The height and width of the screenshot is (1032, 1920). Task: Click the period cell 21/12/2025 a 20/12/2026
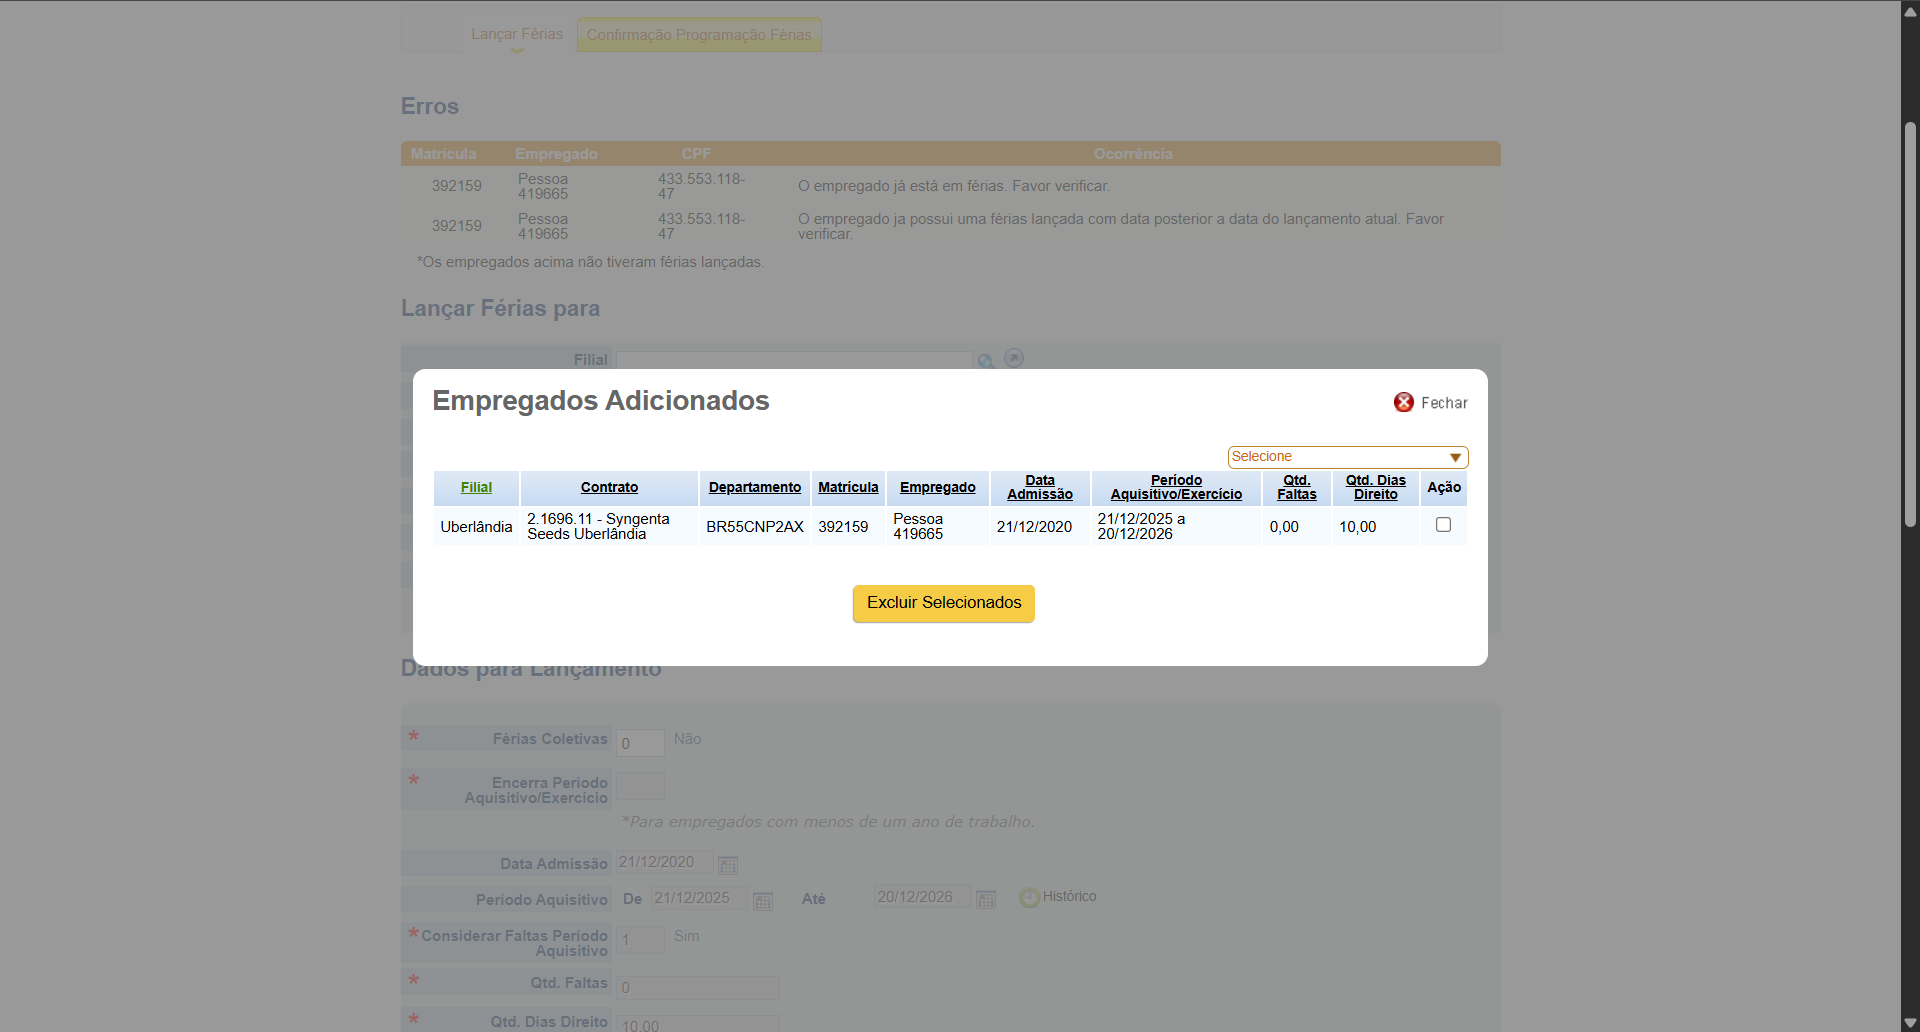[x=1176, y=527]
